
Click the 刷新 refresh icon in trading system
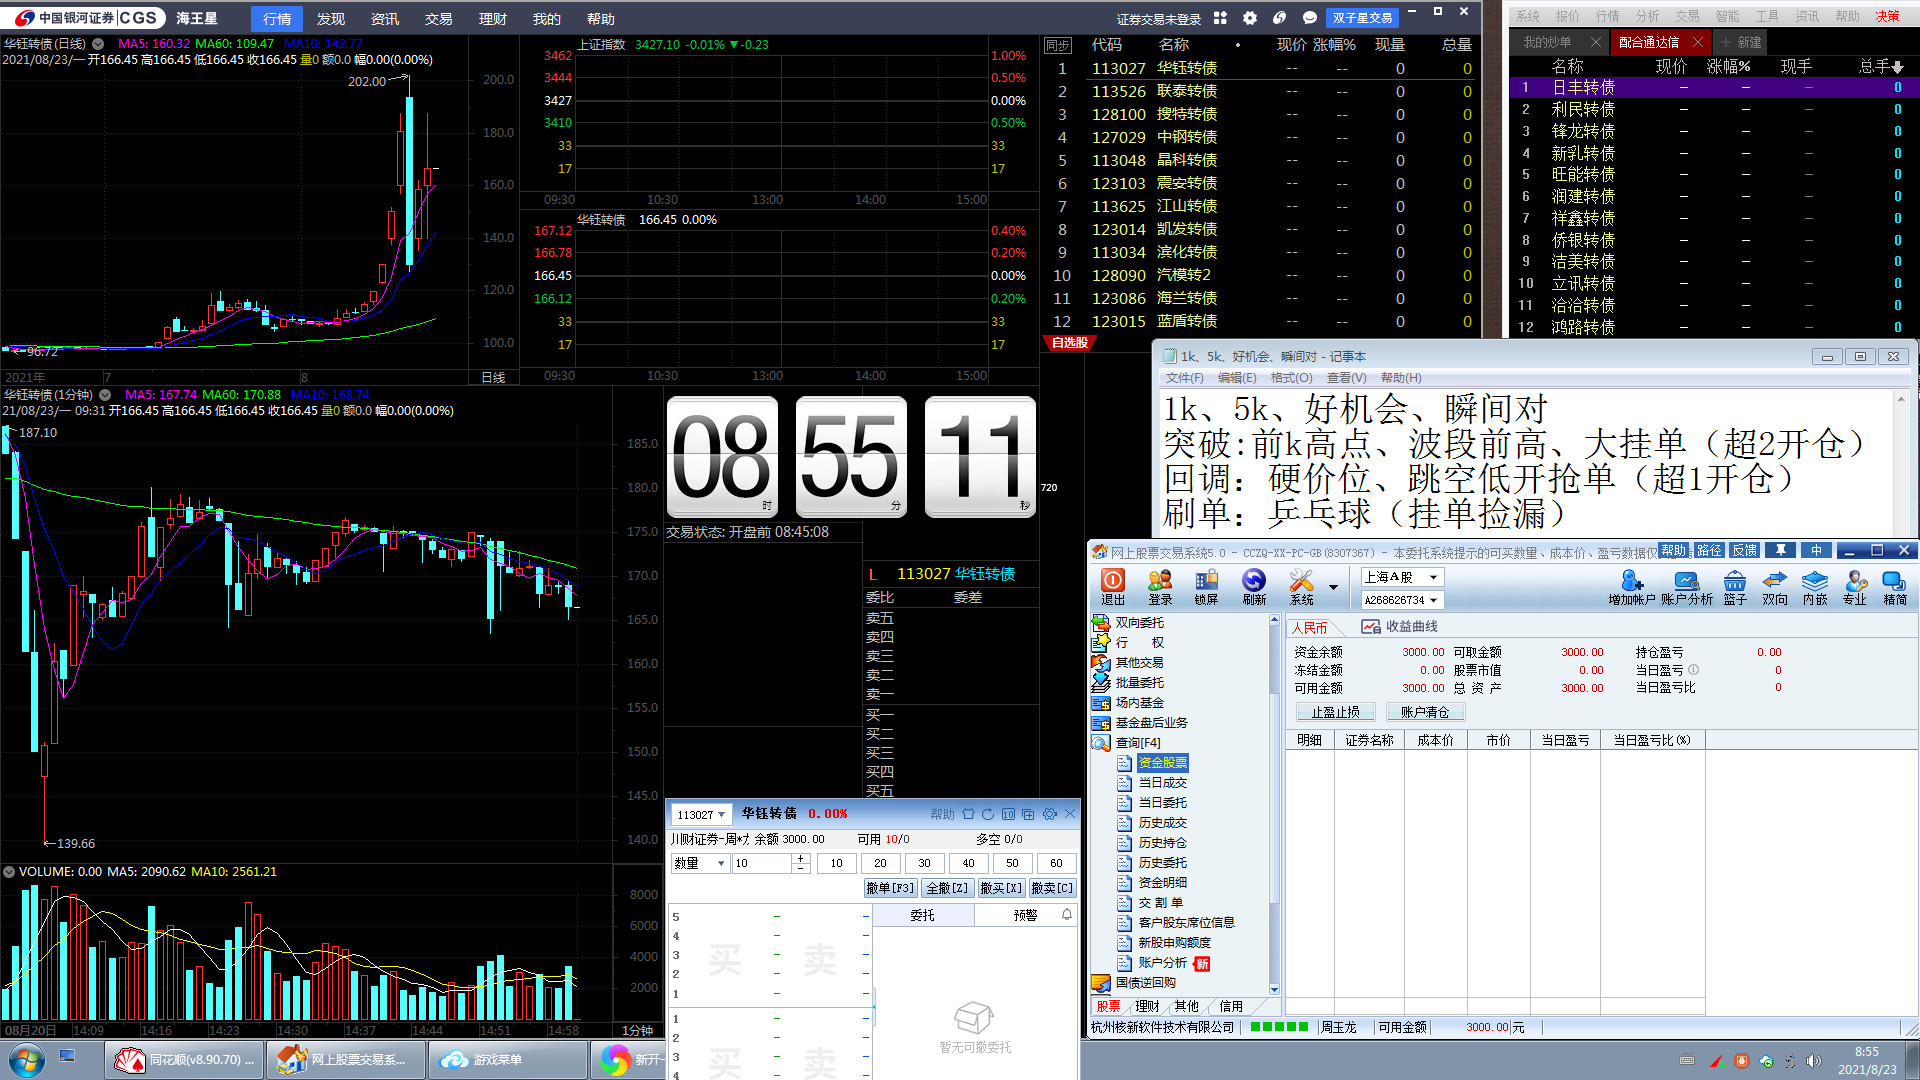click(x=1254, y=587)
